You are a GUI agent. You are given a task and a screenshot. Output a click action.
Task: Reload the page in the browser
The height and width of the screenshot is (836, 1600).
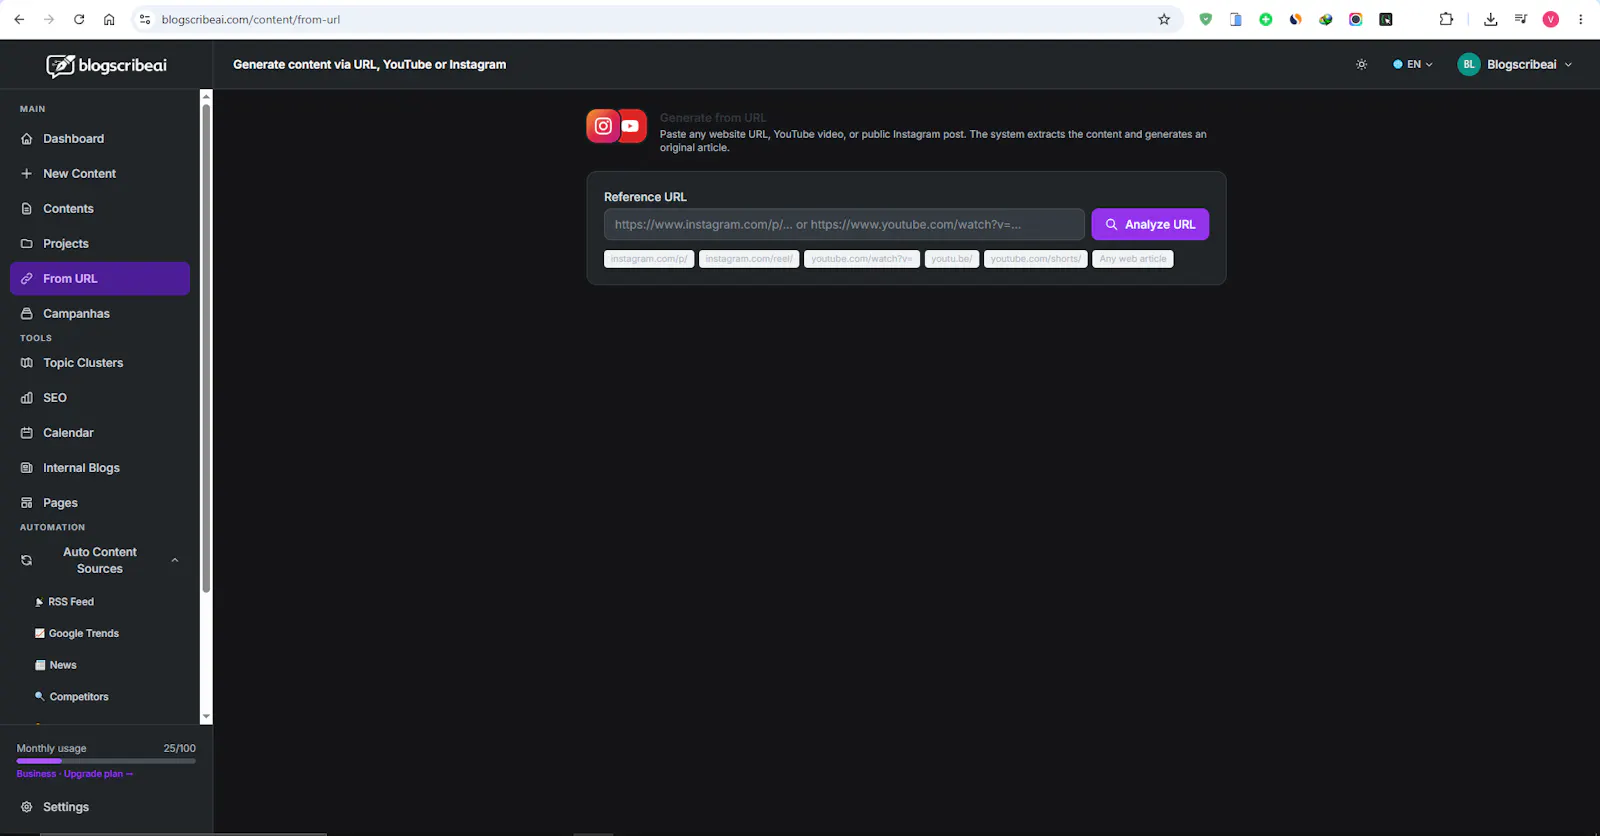79,19
